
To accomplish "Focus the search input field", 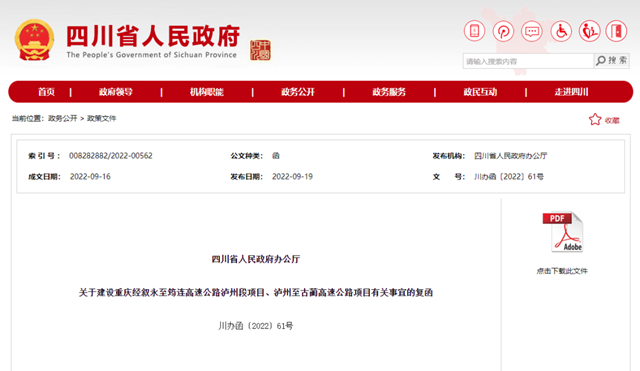I will [528, 61].
